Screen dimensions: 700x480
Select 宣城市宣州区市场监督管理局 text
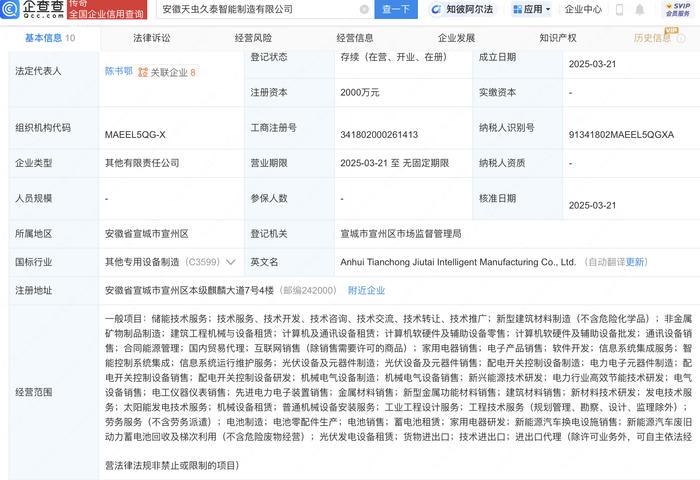tap(401, 234)
